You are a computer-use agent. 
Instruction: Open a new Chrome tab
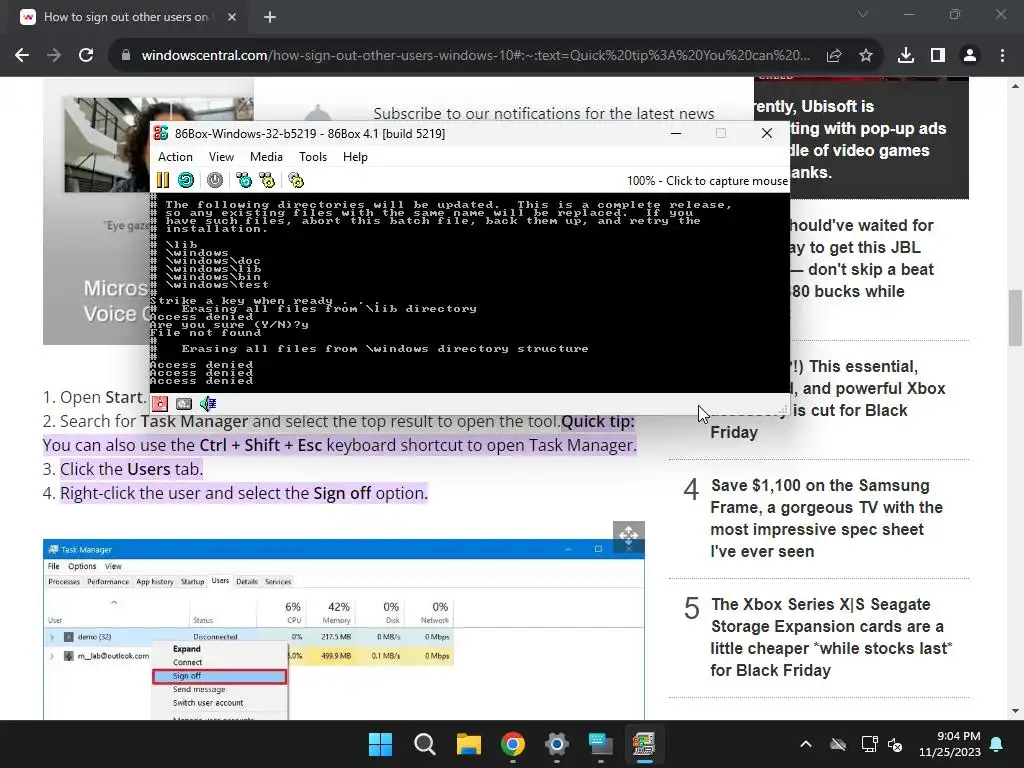tap(270, 17)
